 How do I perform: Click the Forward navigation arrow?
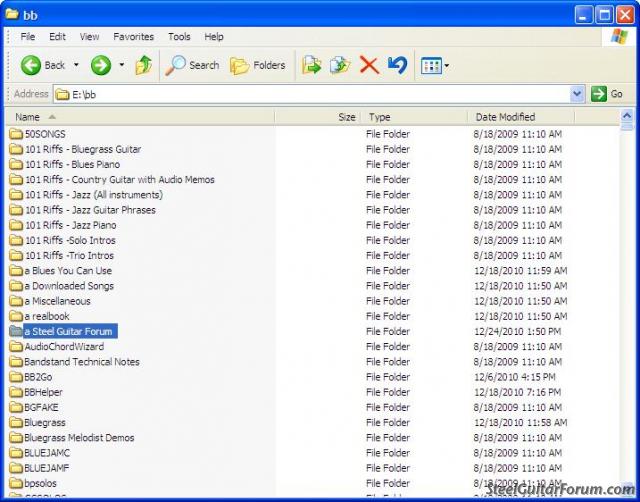pyautogui.click(x=101, y=65)
